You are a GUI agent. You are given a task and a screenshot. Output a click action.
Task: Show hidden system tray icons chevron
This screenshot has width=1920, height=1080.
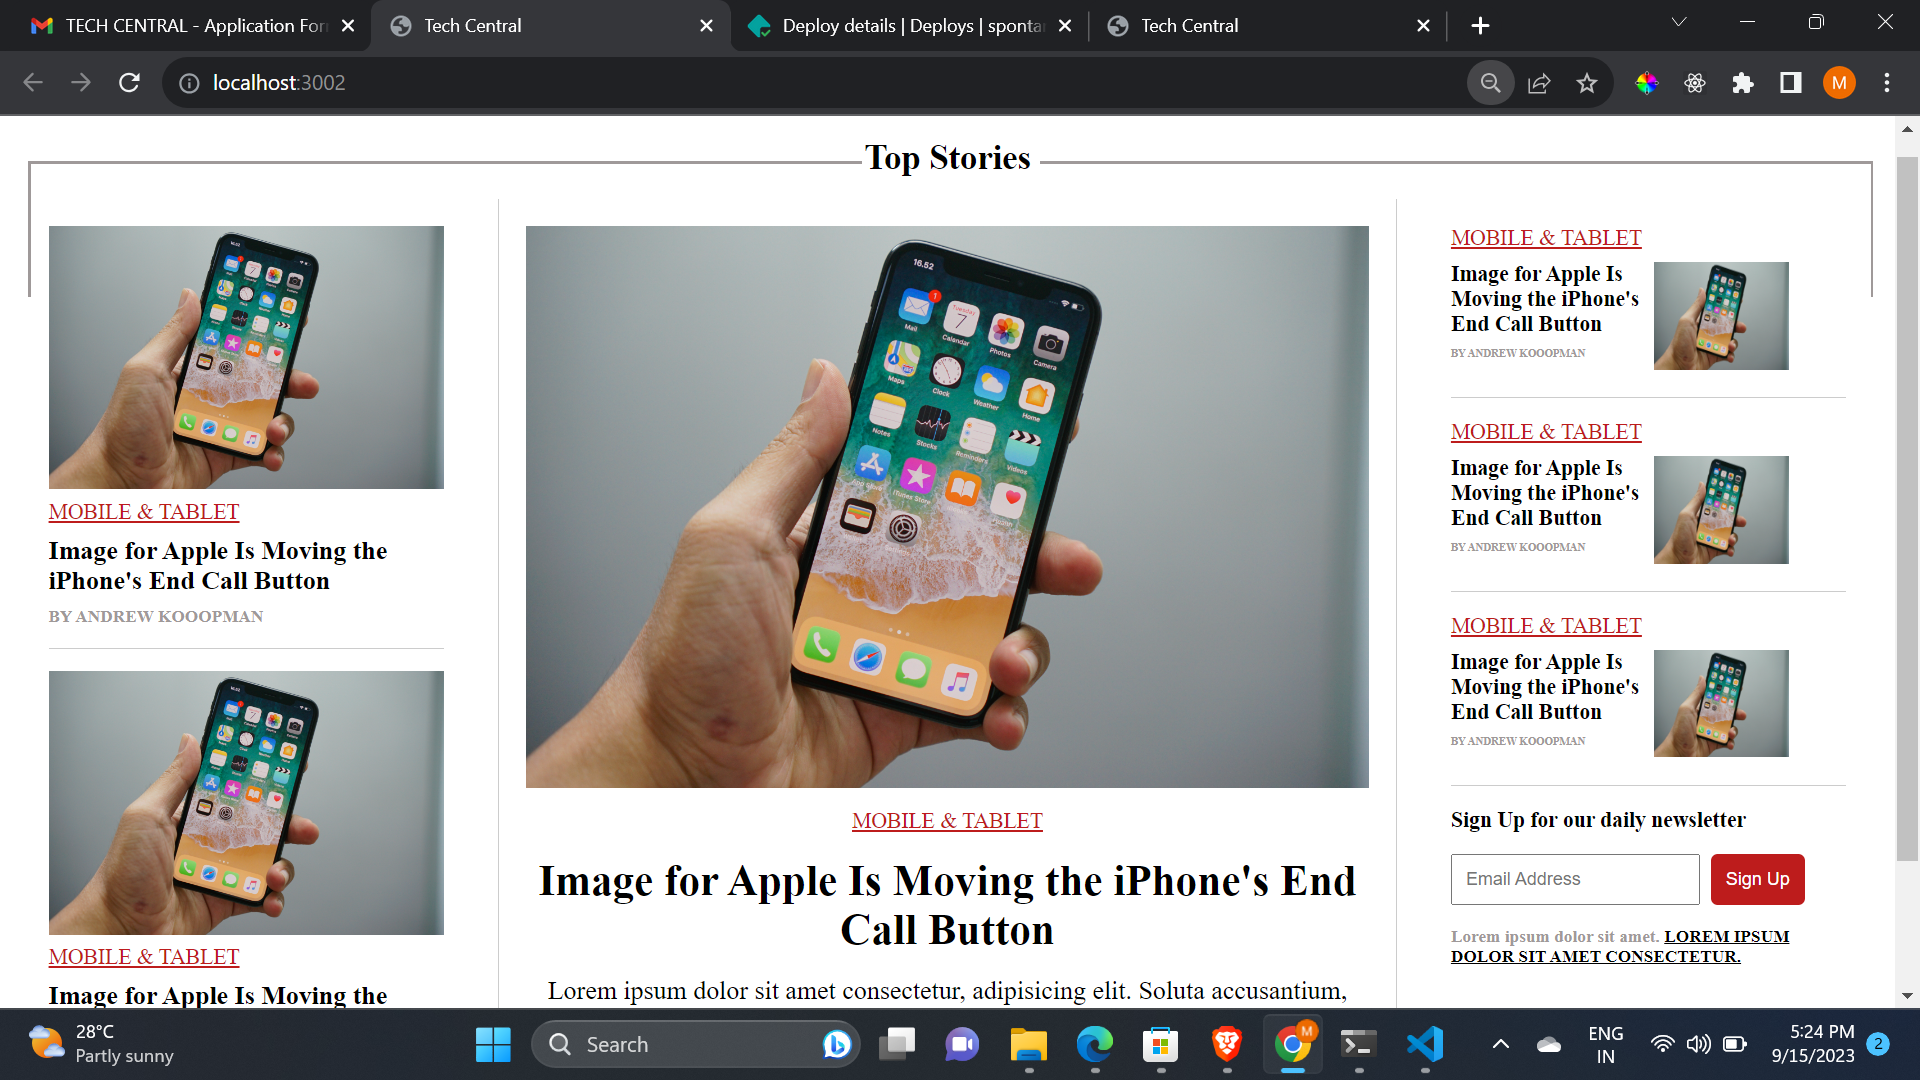pyautogui.click(x=1500, y=1045)
